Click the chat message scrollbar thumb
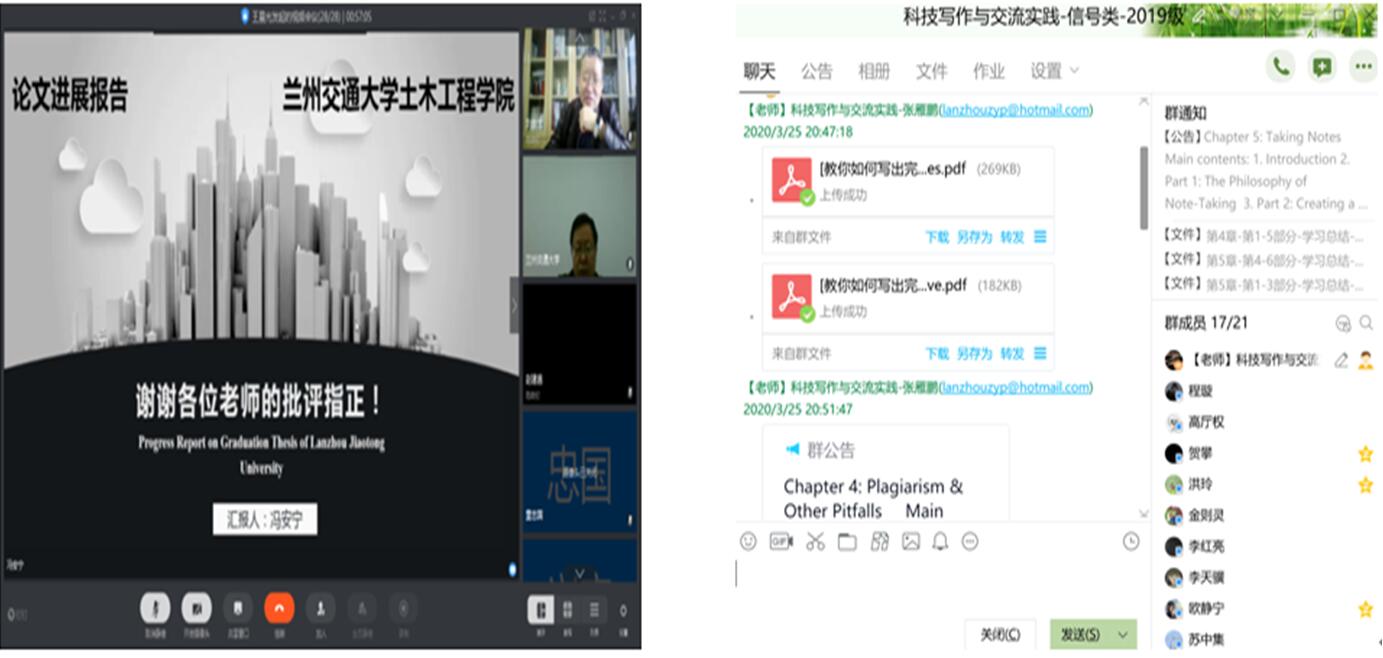1383x658 pixels. click(x=1144, y=187)
